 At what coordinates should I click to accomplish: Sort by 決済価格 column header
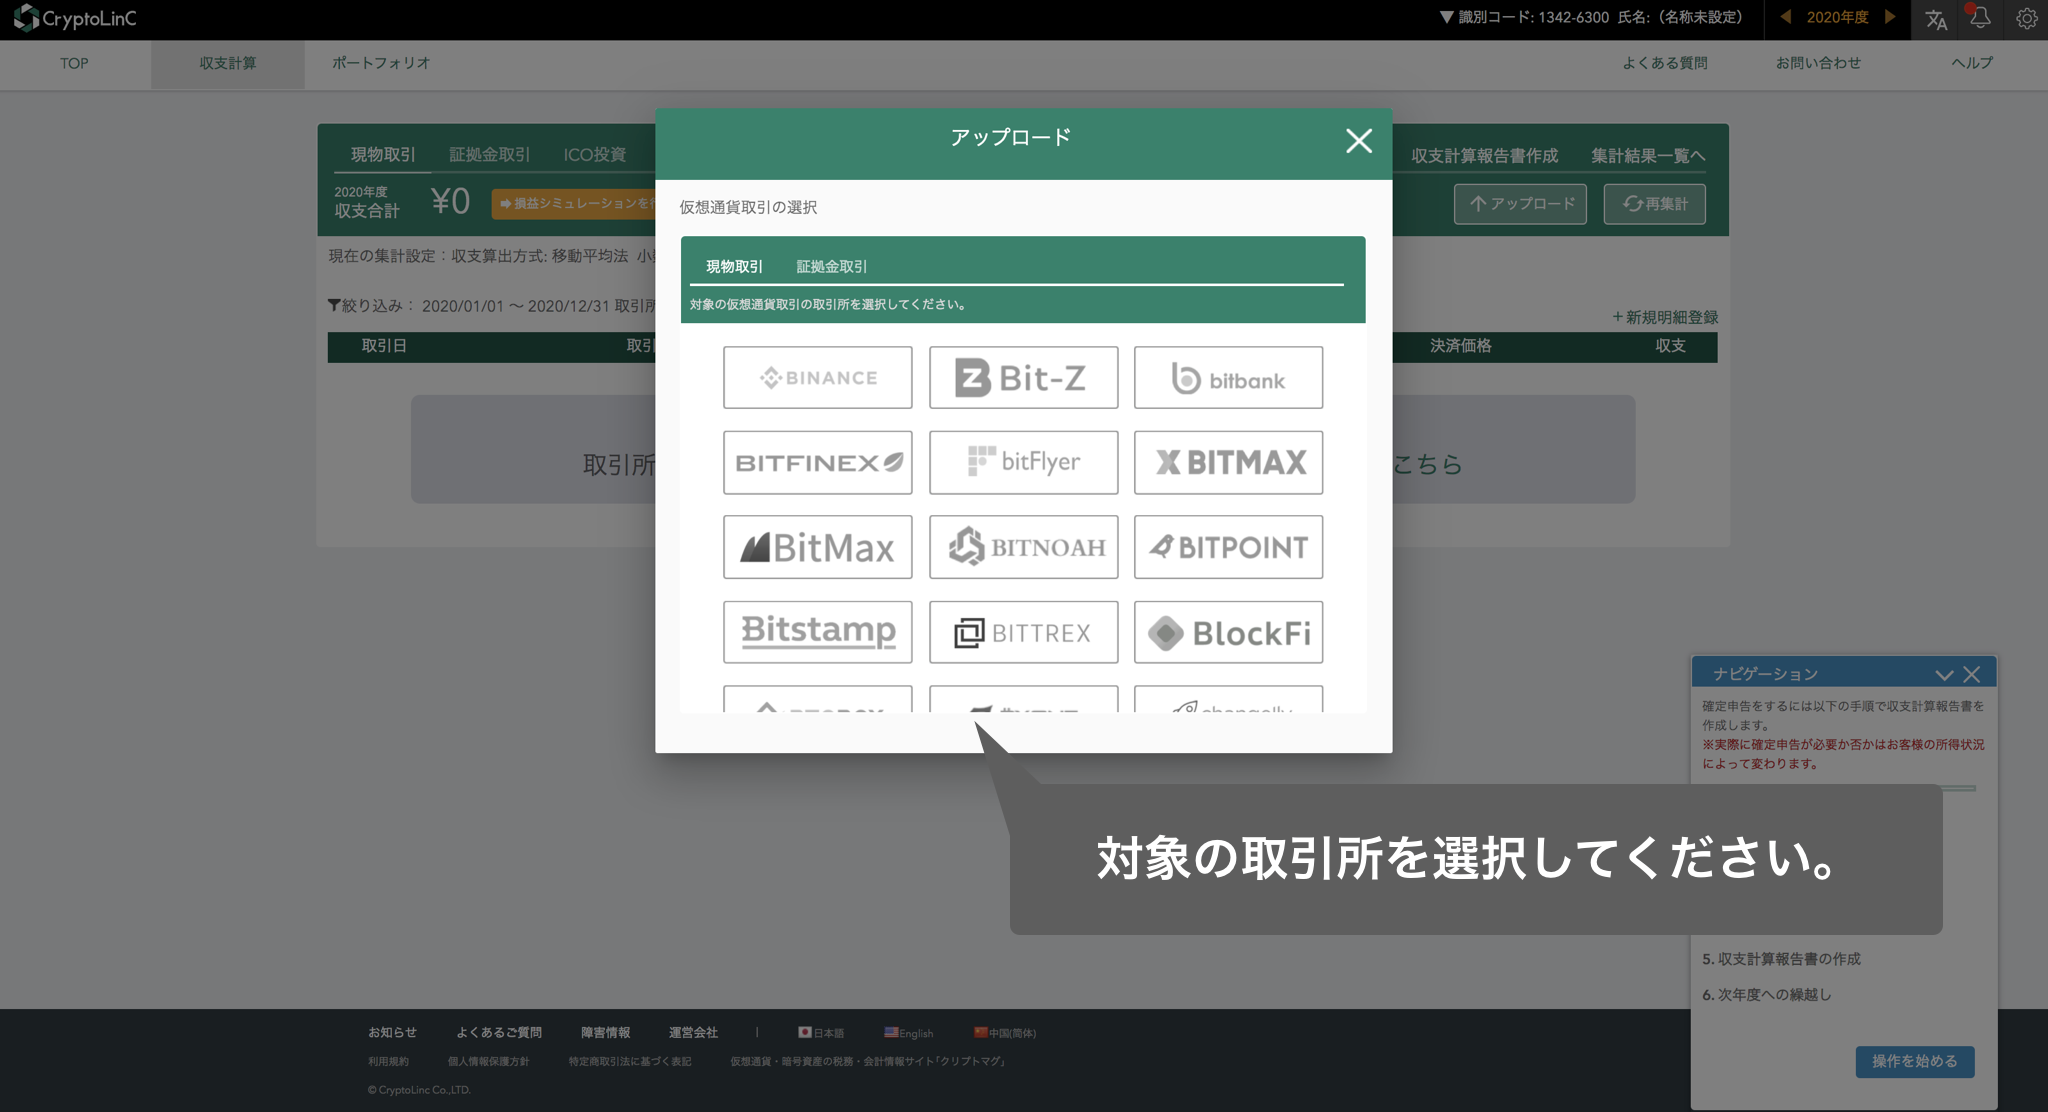pyautogui.click(x=1460, y=346)
